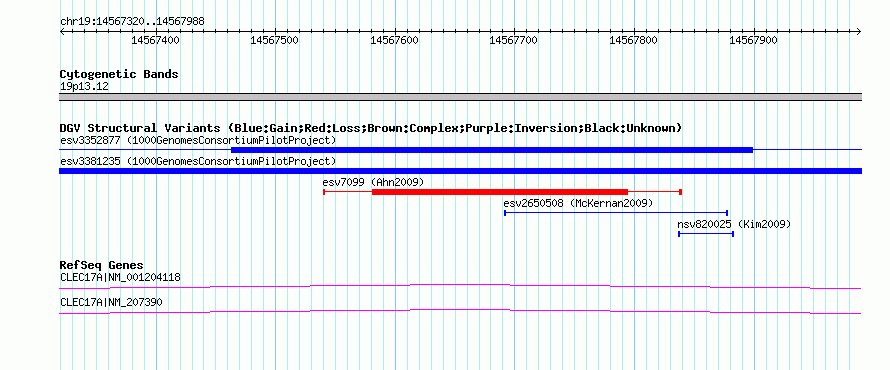Image resolution: width=890 pixels, height=370 pixels.
Task: Open the esv3381235 variant label
Action: pos(198,161)
